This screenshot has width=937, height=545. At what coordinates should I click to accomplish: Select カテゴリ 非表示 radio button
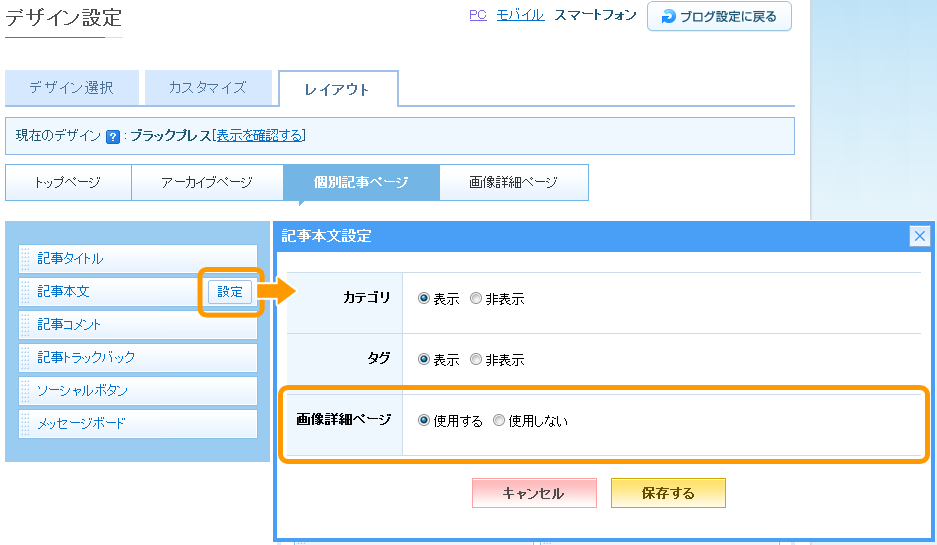point(476,299)
